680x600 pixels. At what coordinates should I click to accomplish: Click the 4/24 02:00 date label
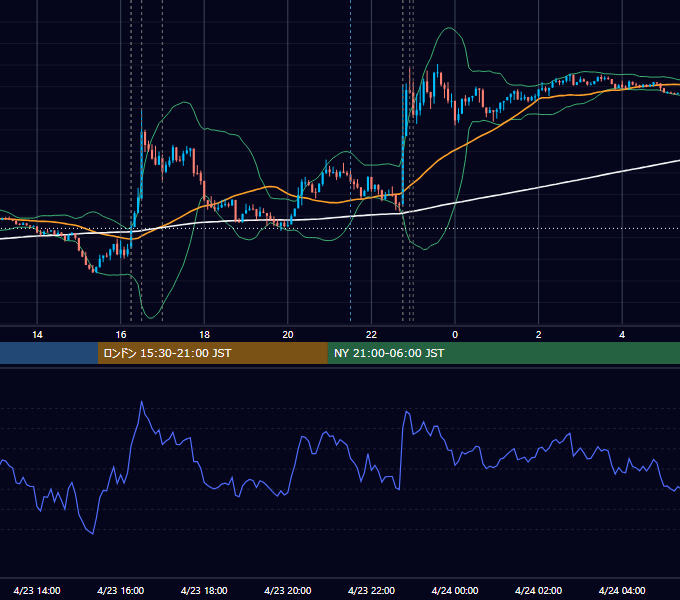[538, 590]
